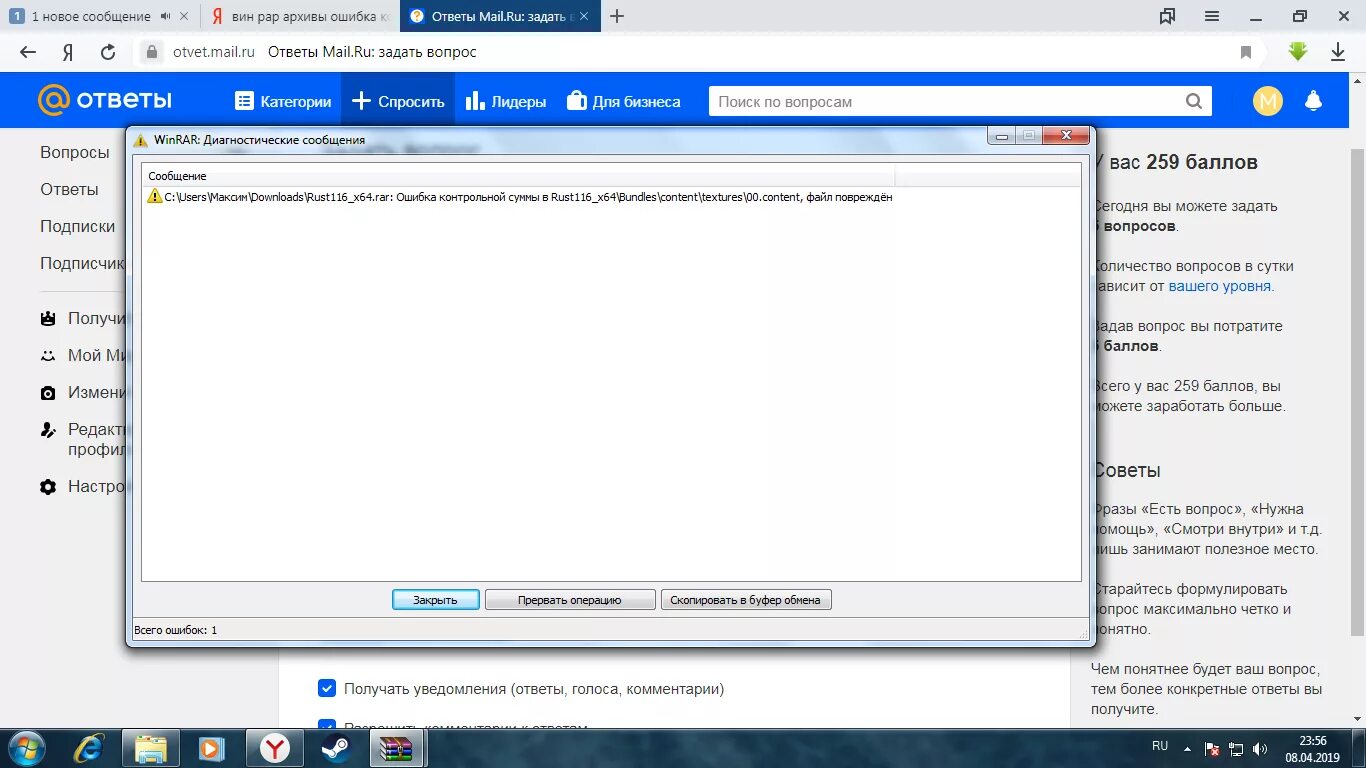
Task: Click the WinRAR dialog warning title icon
Action: (x=141, y=140)
